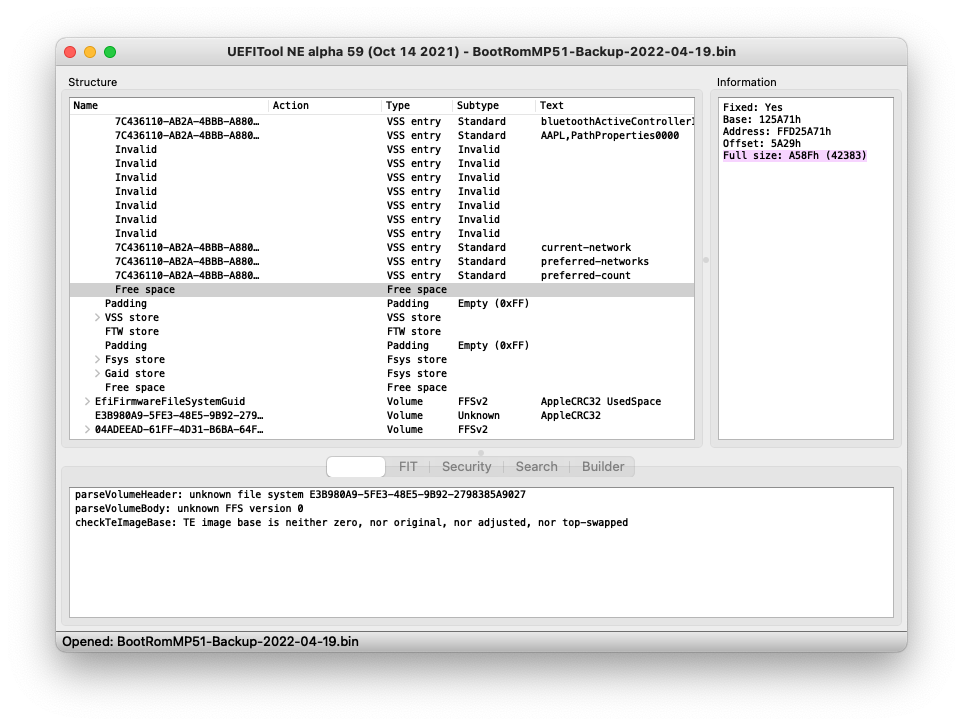Click the Fixed: Yes info line

pos(752,107)
